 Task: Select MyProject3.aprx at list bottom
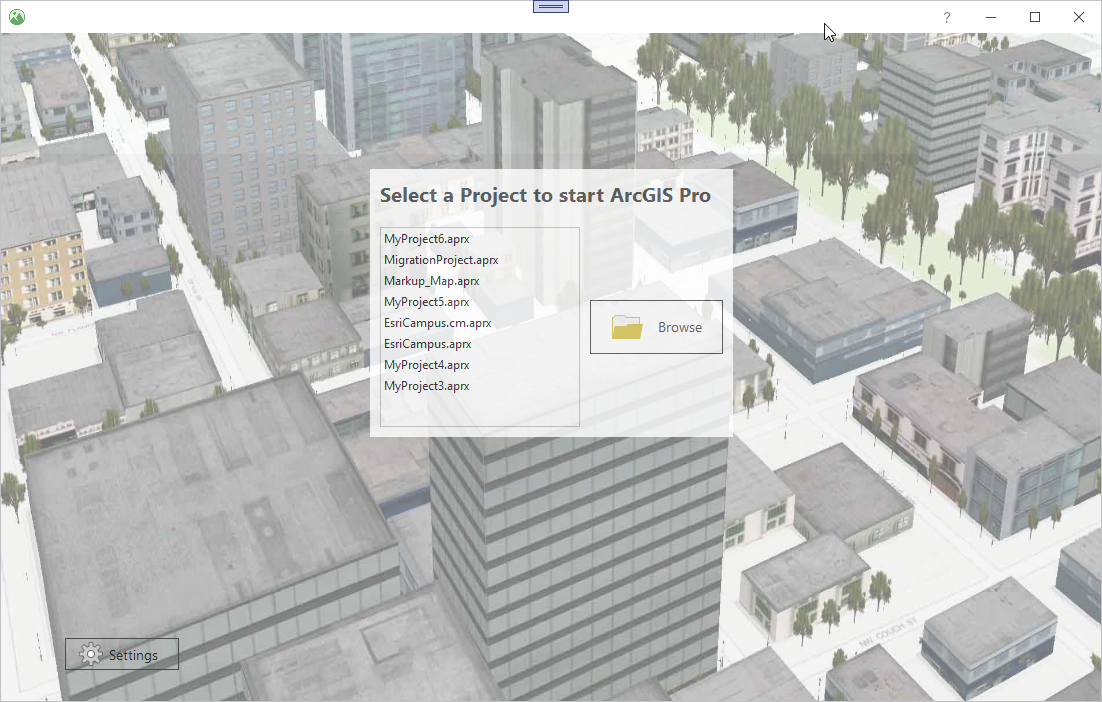click(x=426, y=386)
